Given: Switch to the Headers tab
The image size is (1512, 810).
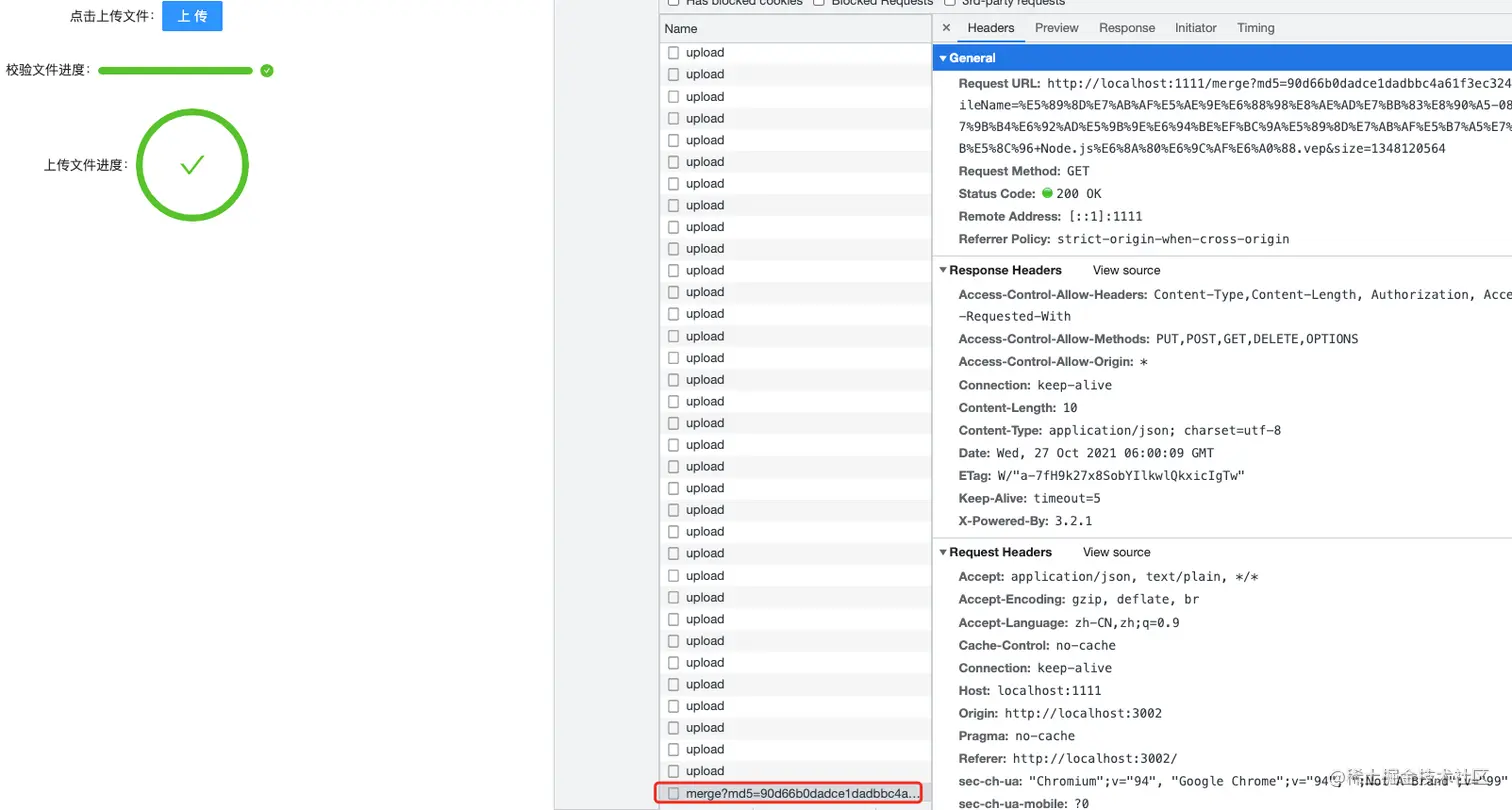Looking at the screenshot, I should (991, 28).
